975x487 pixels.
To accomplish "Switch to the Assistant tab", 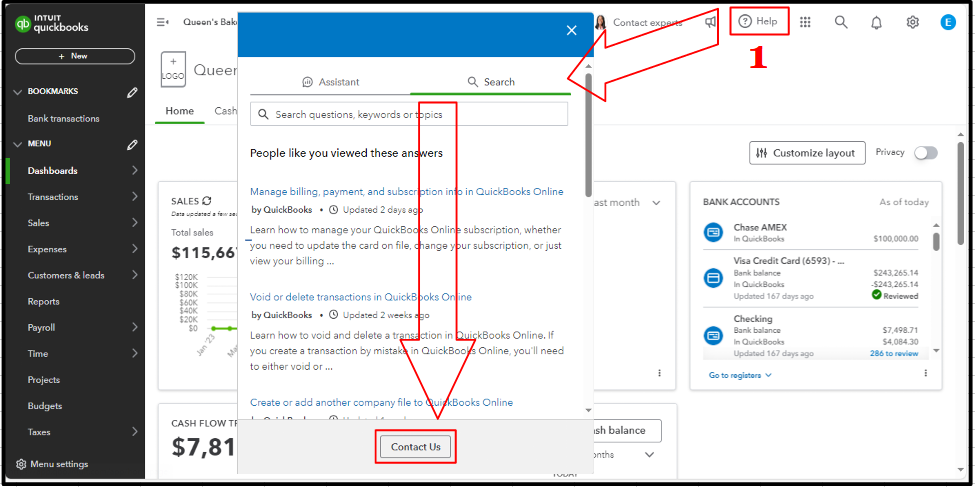I will [330, 81].
